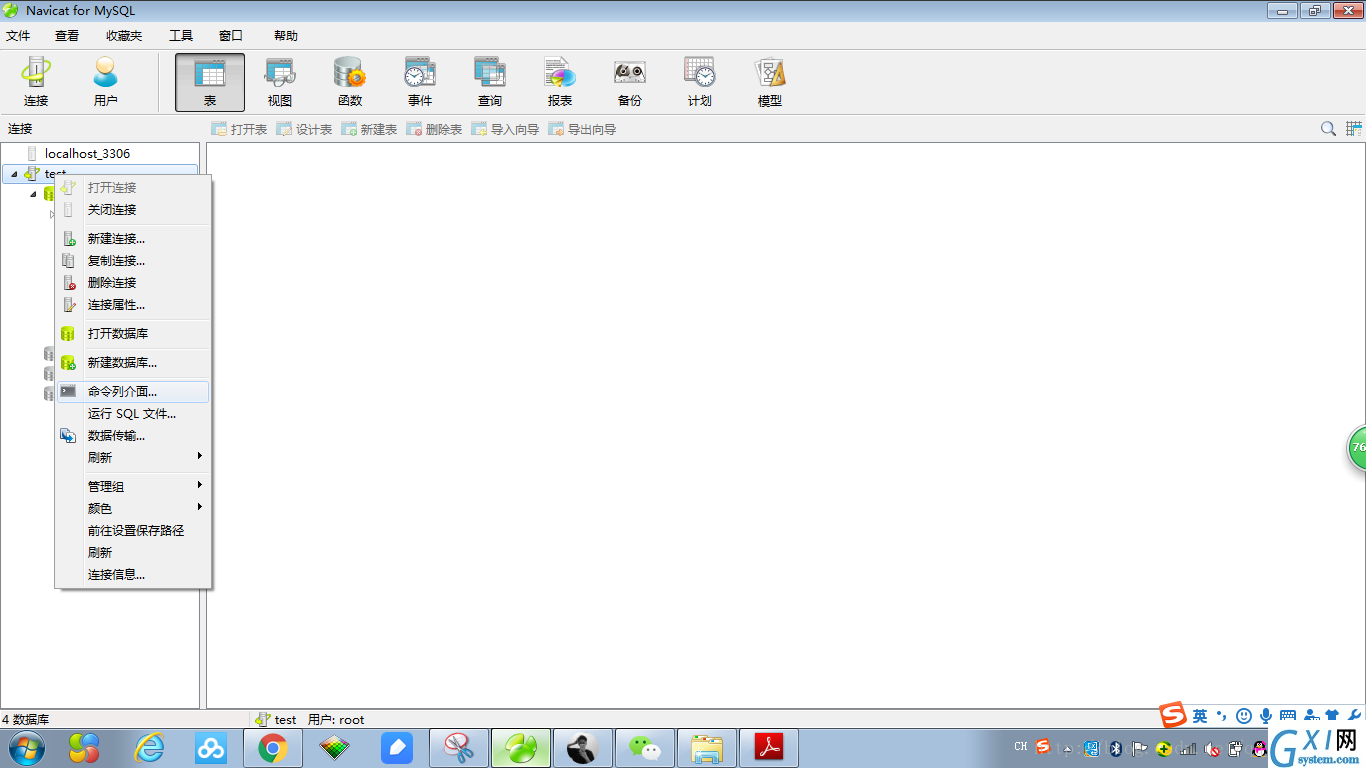Choose 运行 SQL 文件... in the context menu
The image size is (1366, 768).
click(x=133, y=414)
